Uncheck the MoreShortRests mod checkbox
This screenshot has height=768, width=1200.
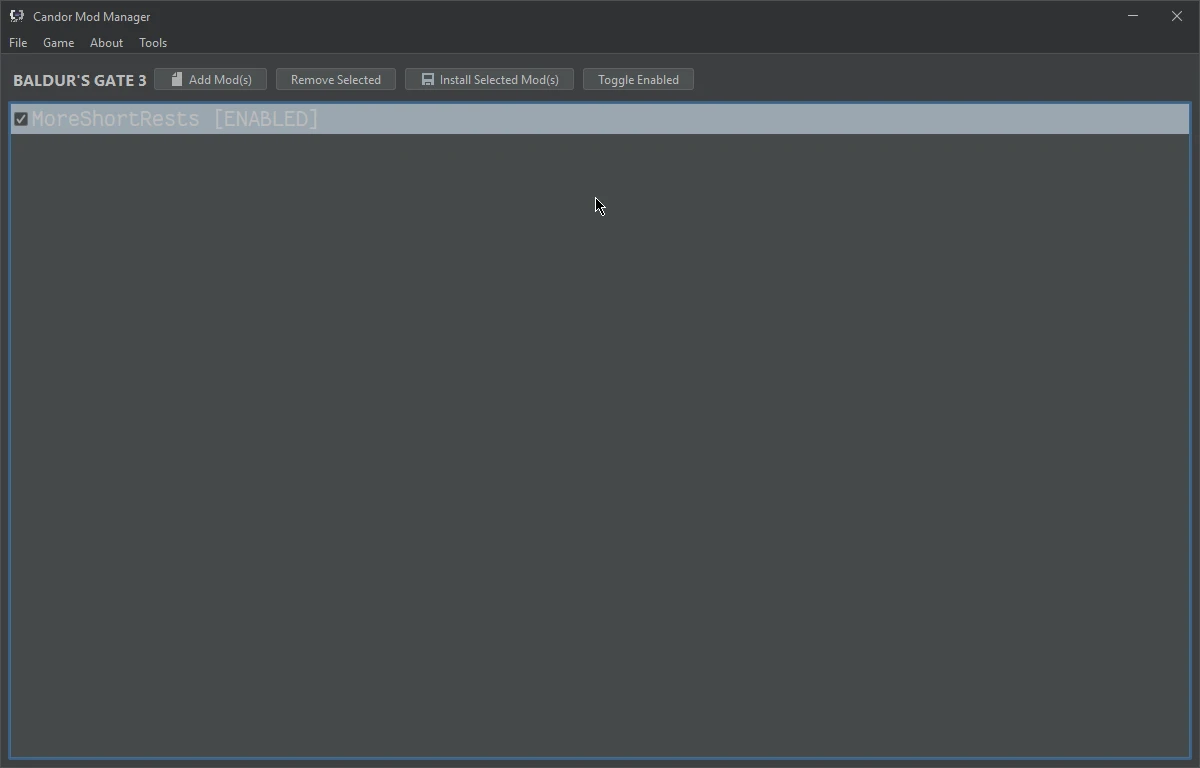(21, 119)
